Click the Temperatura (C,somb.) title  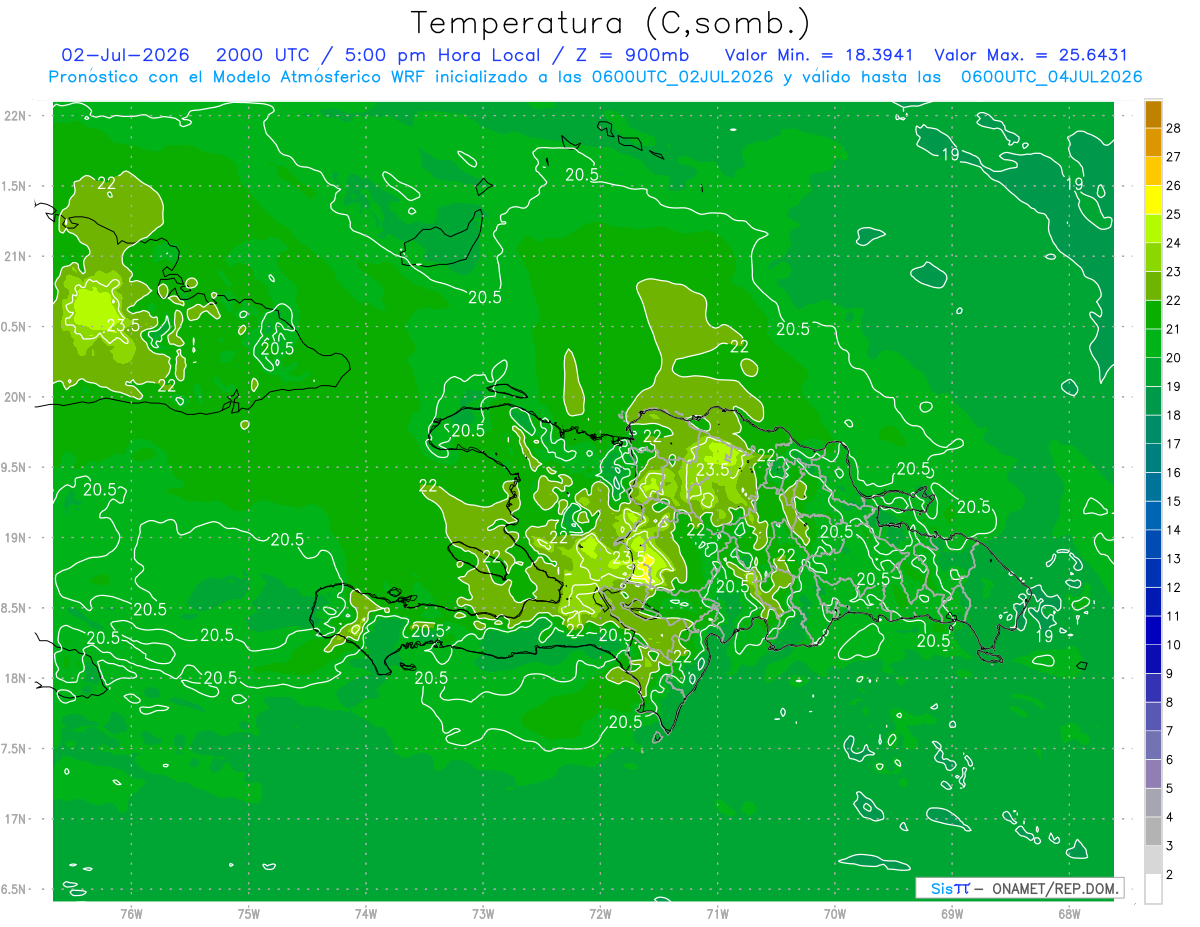(611, 23)
